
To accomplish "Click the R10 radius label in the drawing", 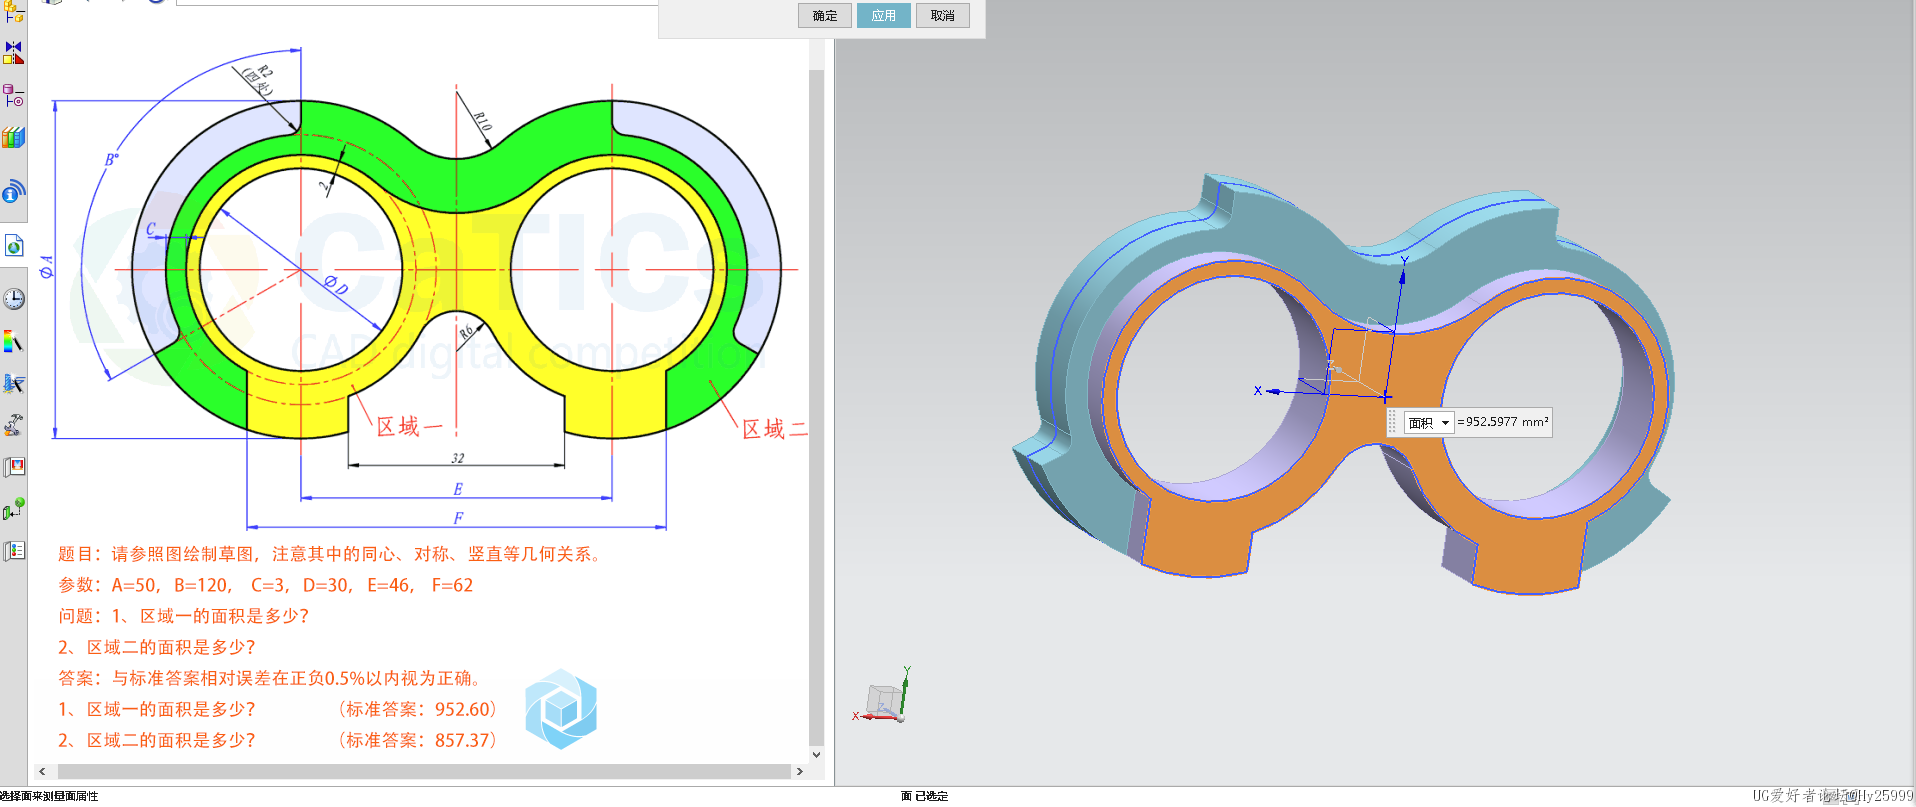I will pos(482,121).
